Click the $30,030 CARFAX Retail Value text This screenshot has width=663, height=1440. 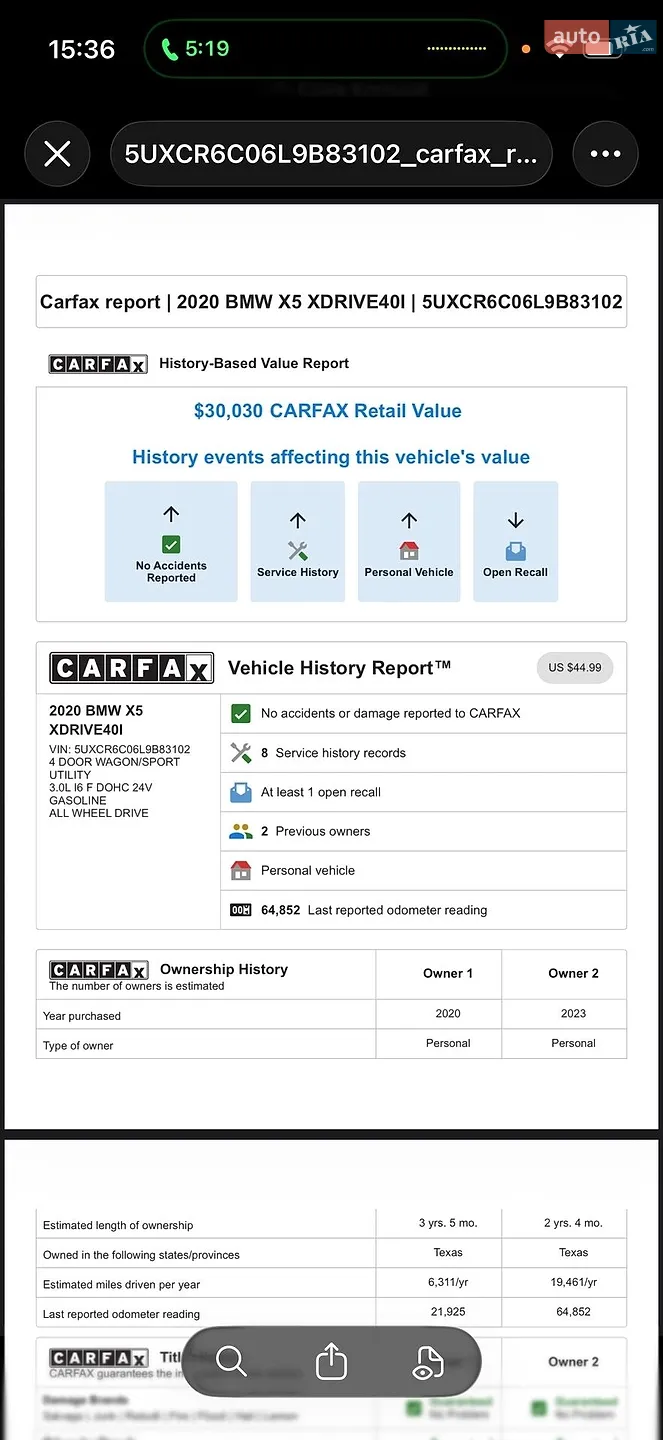[x=328, y=411]
